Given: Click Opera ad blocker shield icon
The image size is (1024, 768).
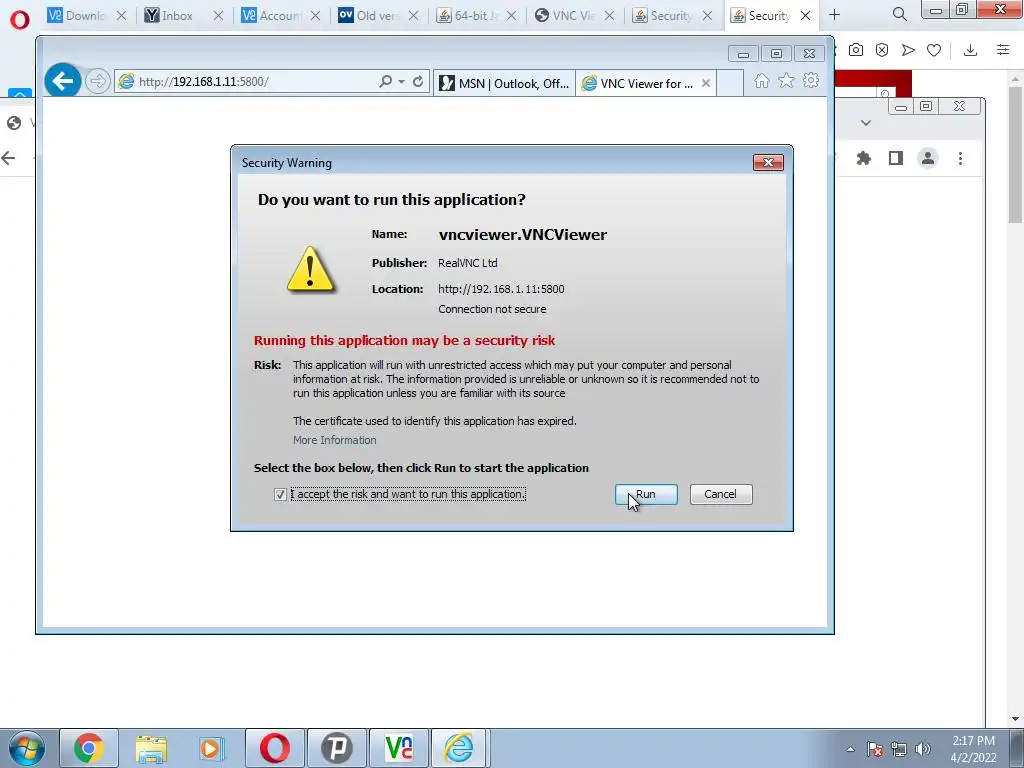Looking at the screenshot, I should pyautogui.click(x=882, y=50).
